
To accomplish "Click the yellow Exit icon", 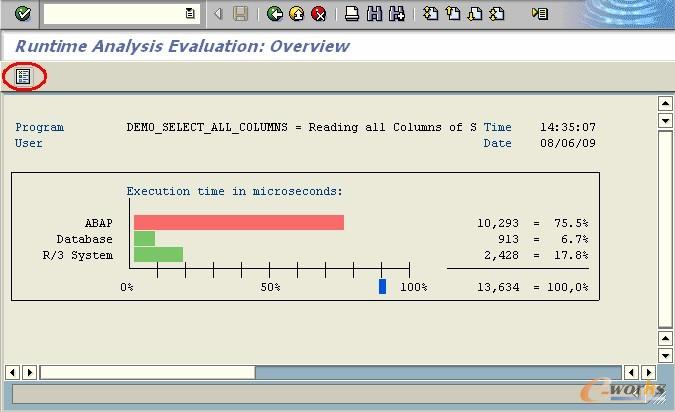I will tap(297, 14).
